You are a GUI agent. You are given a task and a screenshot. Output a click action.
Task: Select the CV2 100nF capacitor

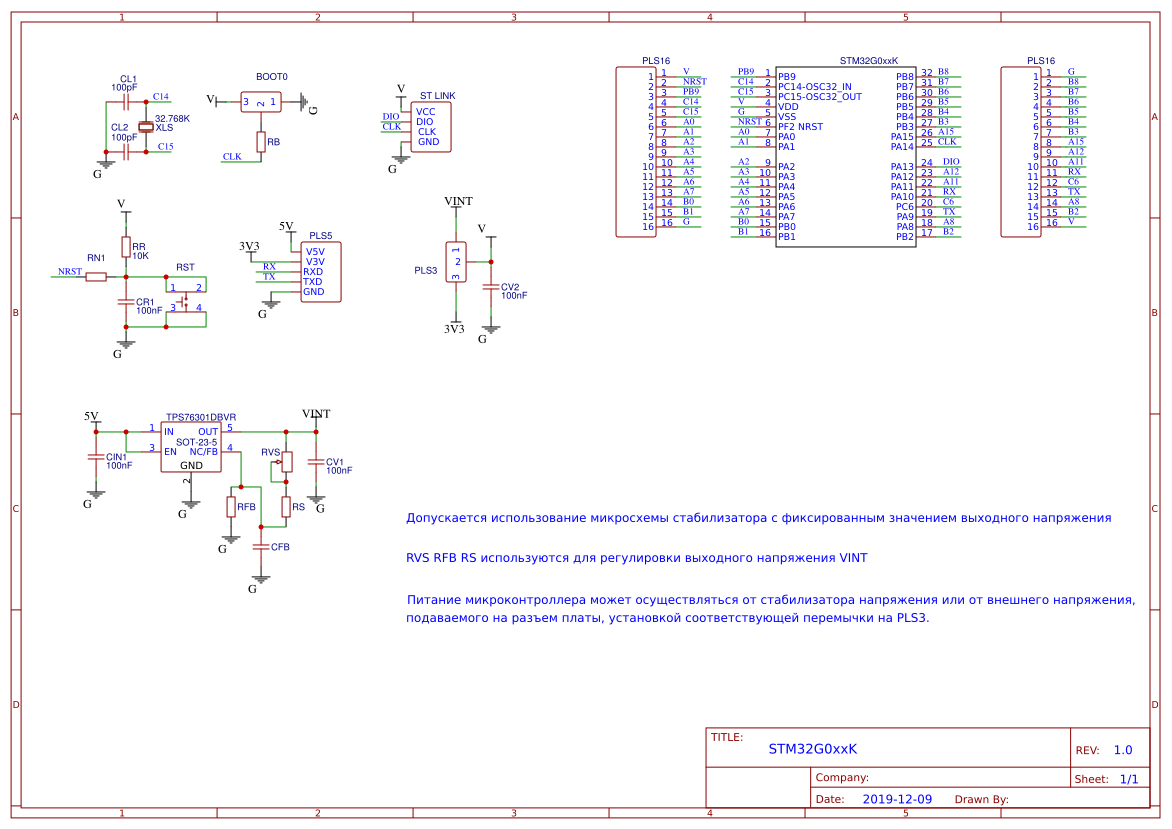[490, 287]
